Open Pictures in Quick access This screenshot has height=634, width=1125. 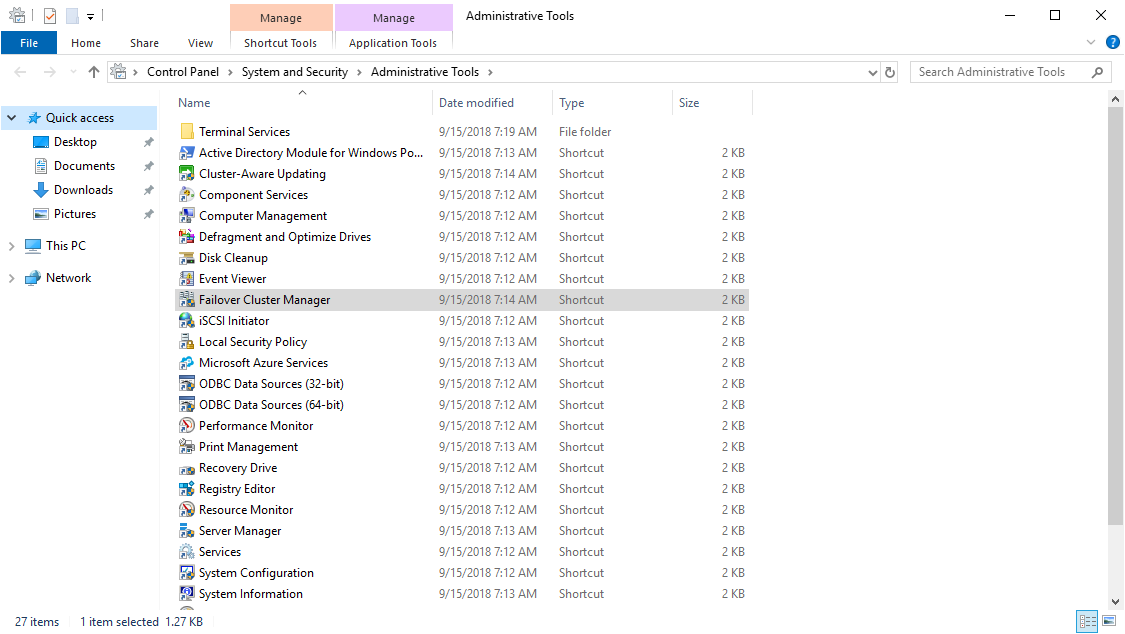click(75, 214)
